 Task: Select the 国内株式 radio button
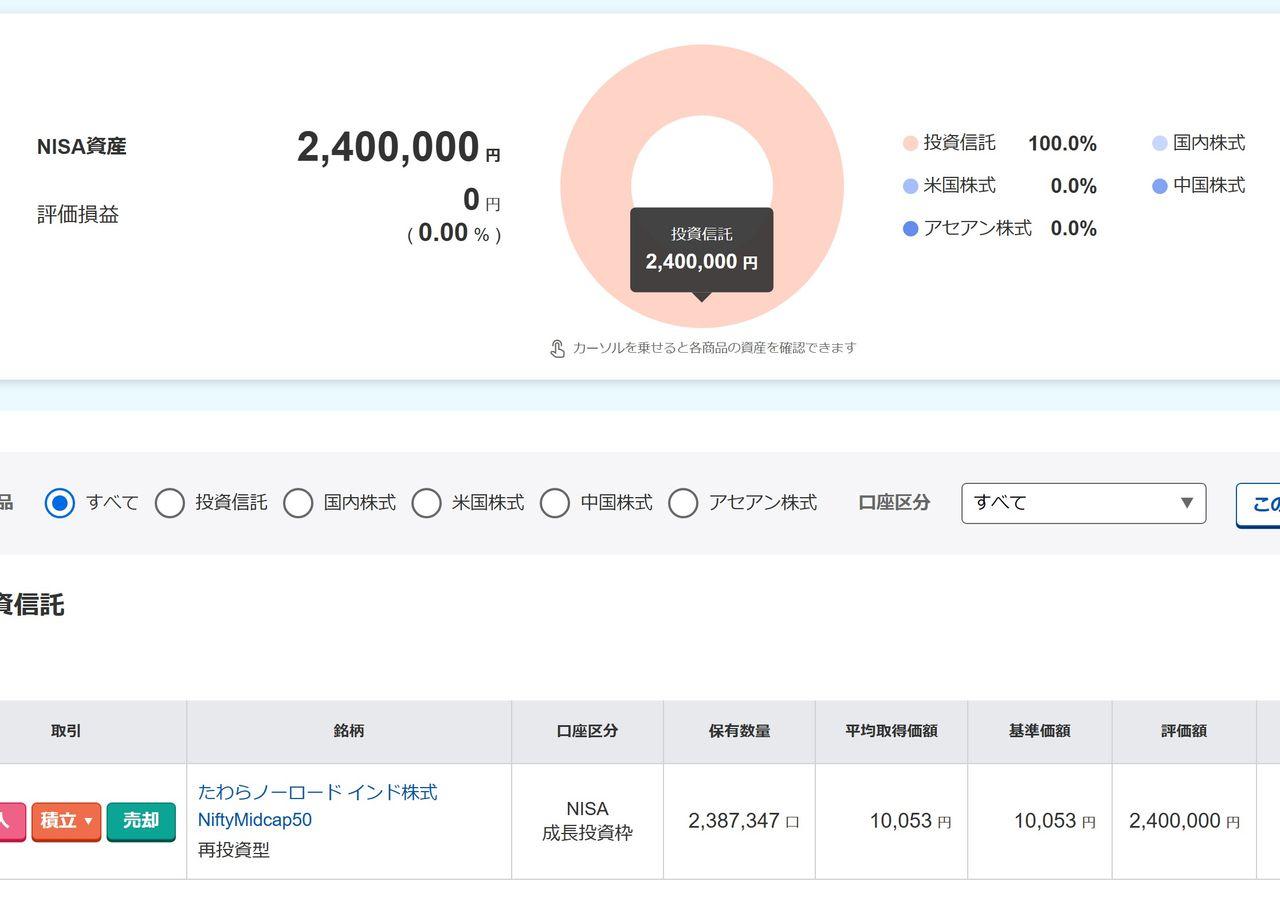298,503
